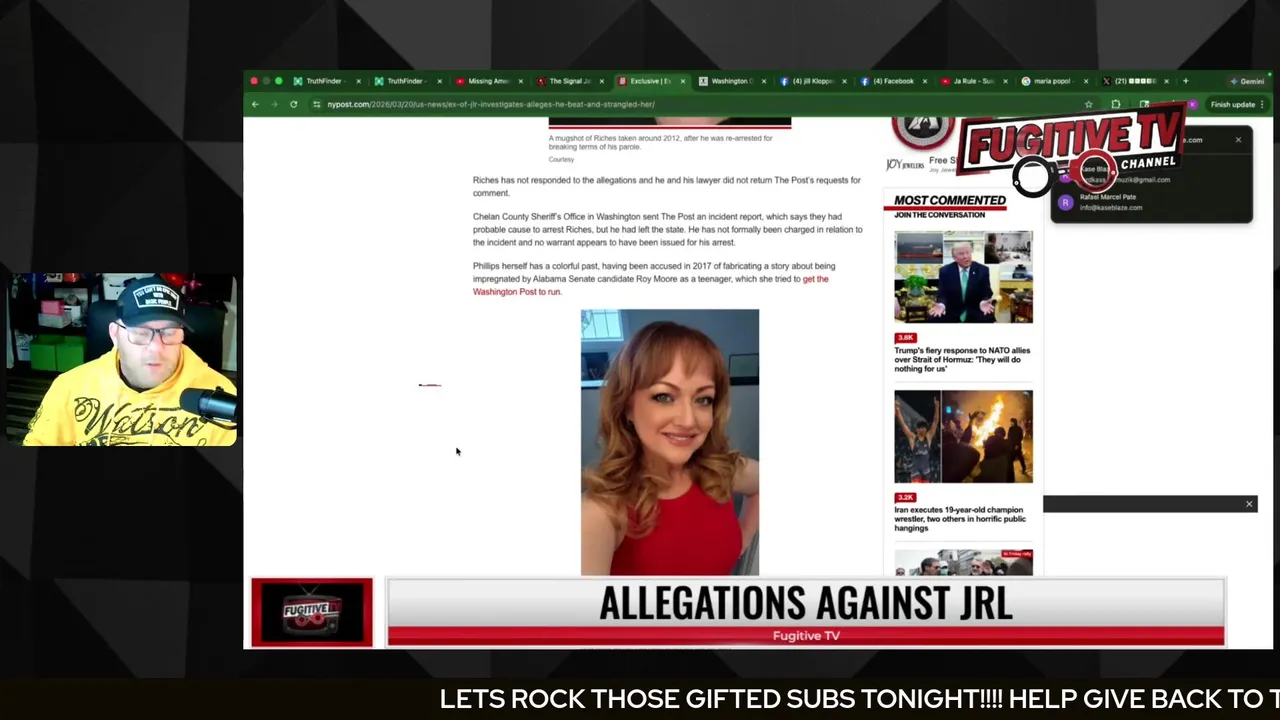Open the browser extensions puzzle icon

(x=1116, y=104)
